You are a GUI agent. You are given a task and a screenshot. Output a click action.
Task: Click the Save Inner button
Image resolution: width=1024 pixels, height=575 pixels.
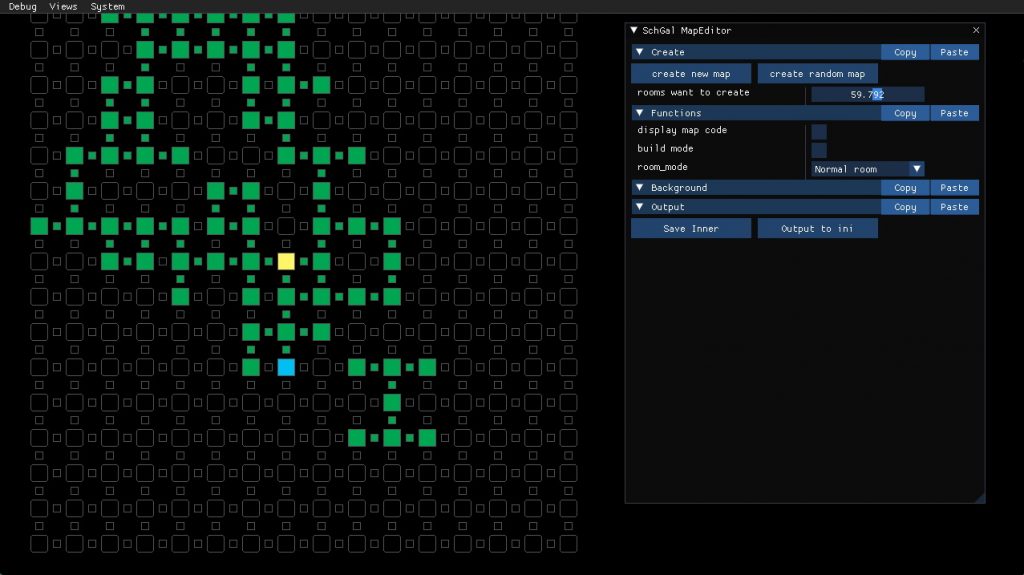coord(690,229)
